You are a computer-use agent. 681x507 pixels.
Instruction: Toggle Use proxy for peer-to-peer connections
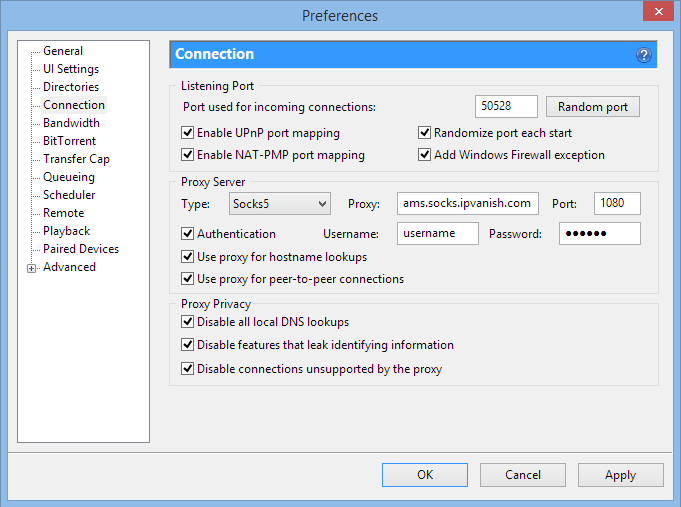[x=187, y=278]
